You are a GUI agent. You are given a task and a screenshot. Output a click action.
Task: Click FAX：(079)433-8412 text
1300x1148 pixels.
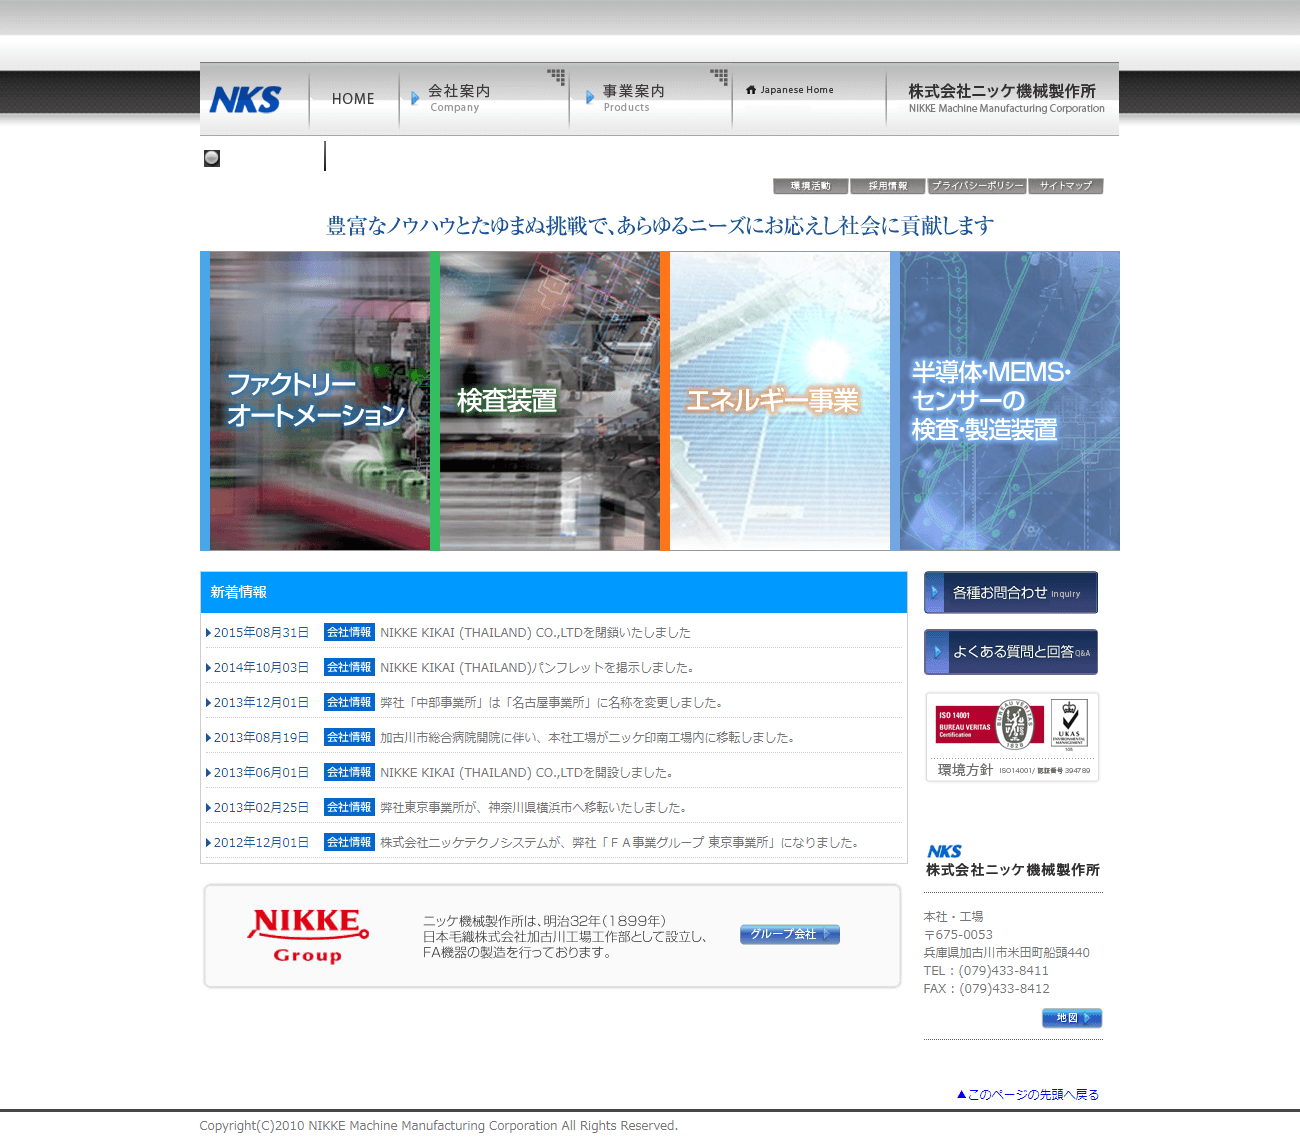[987, 989]
